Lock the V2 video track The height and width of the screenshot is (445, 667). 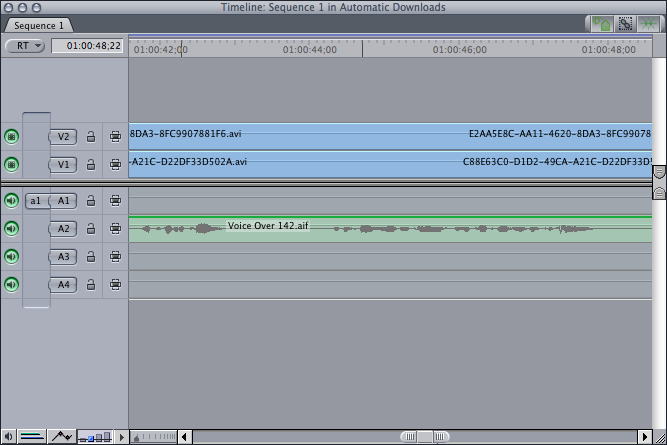(x=91, y=137)
